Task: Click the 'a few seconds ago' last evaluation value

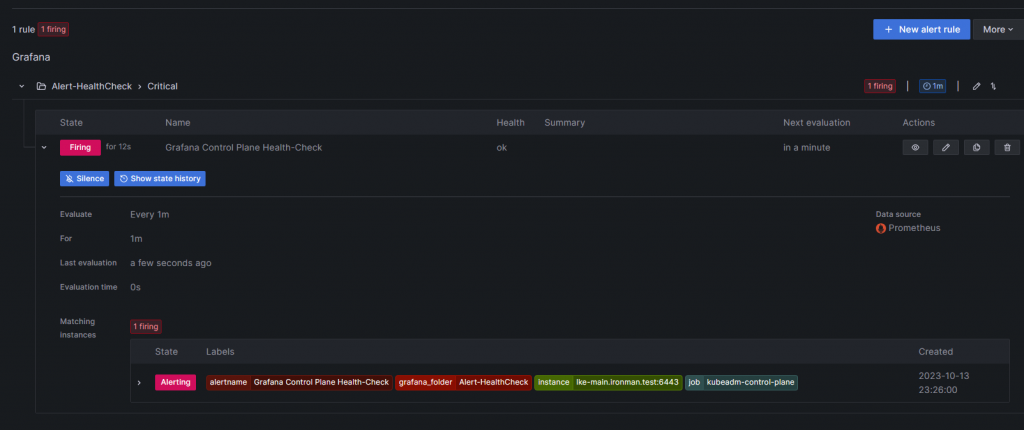Action: click(170, 263)
